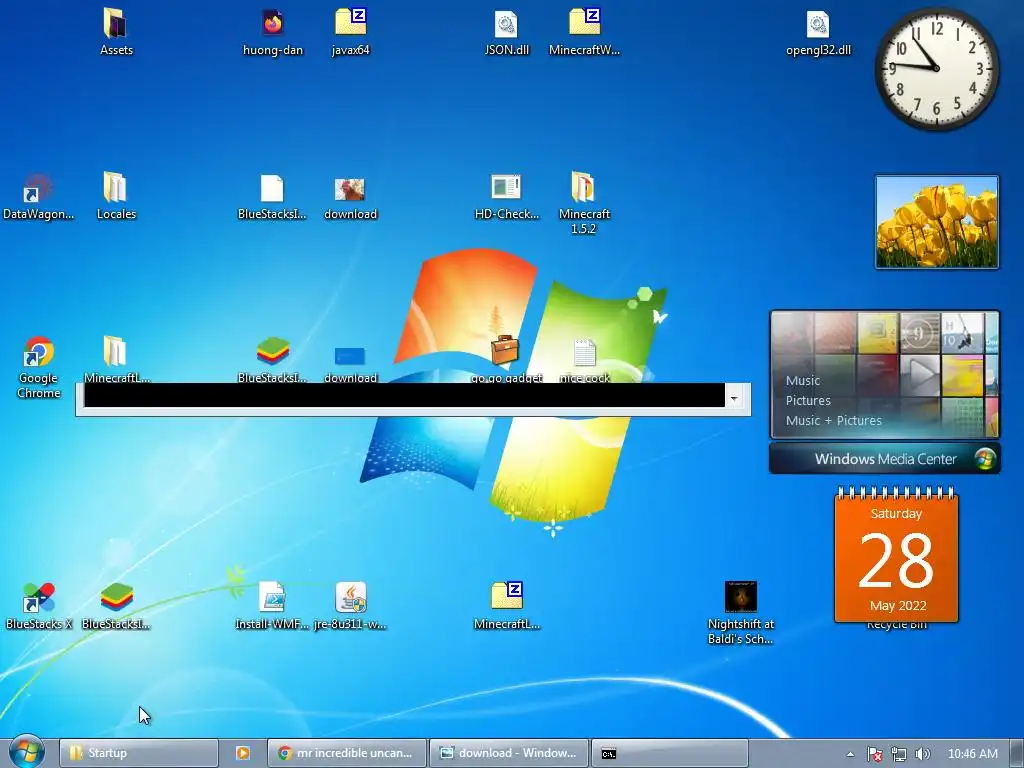
Task: Show hidden system tray icons arrow
Action: tap(850, 754)
